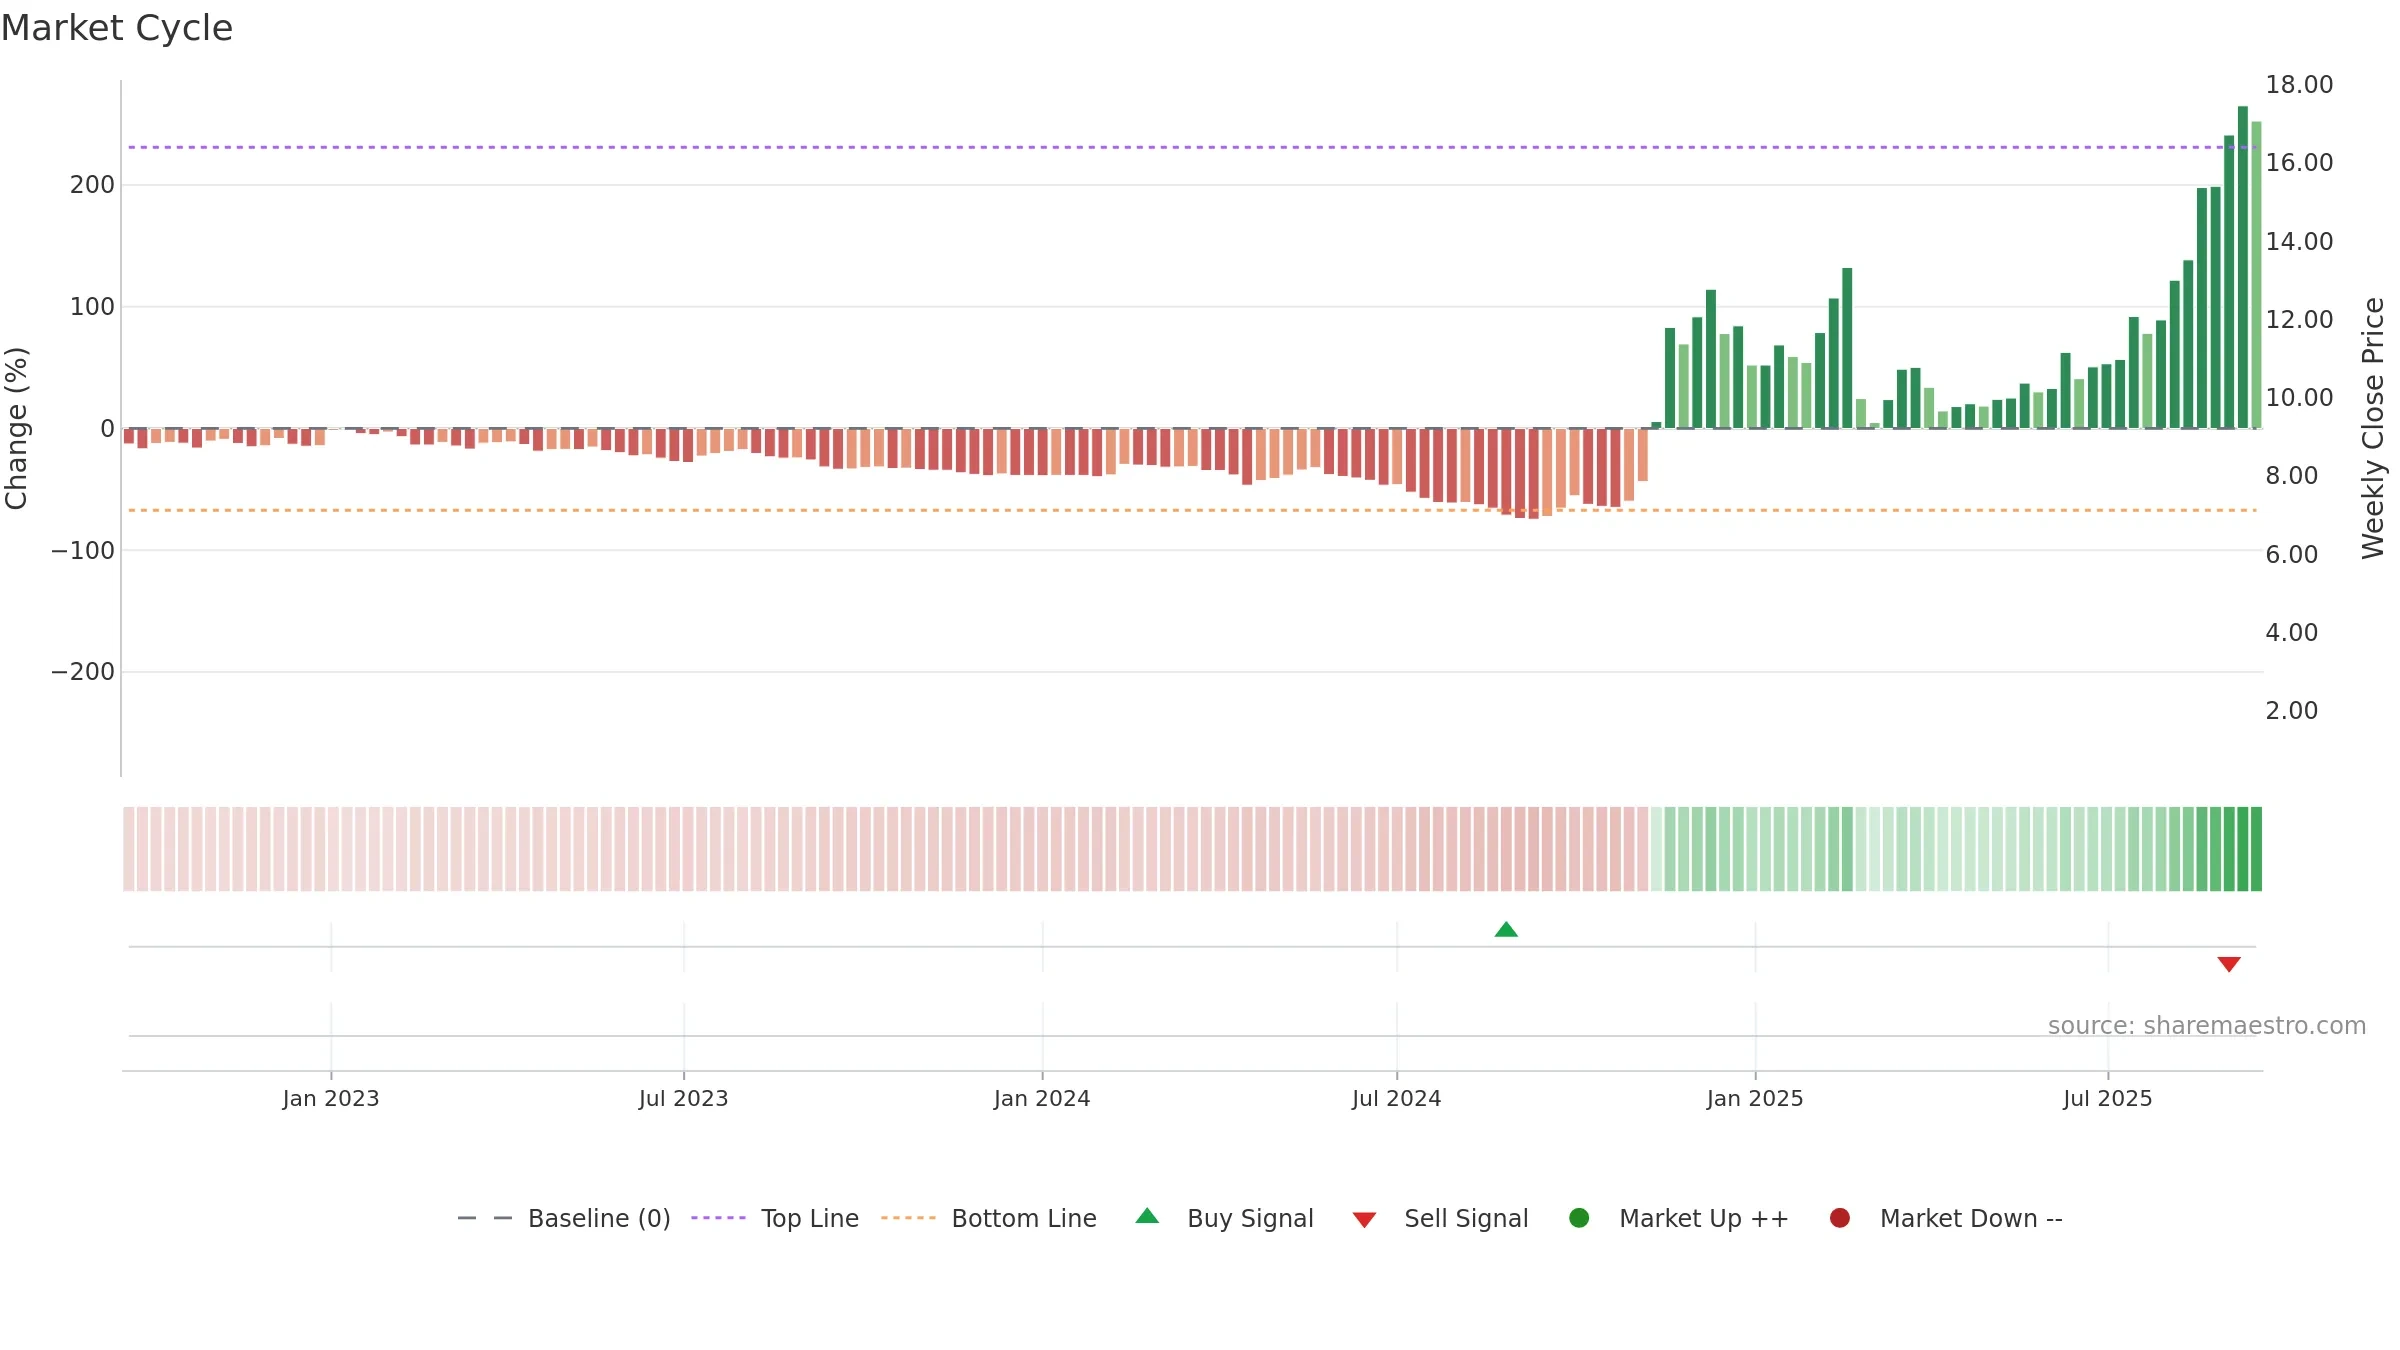Click the 'Sell Signal' legend label
This screenshot has width=2400, height=1350.
tap(1466, 1219)
